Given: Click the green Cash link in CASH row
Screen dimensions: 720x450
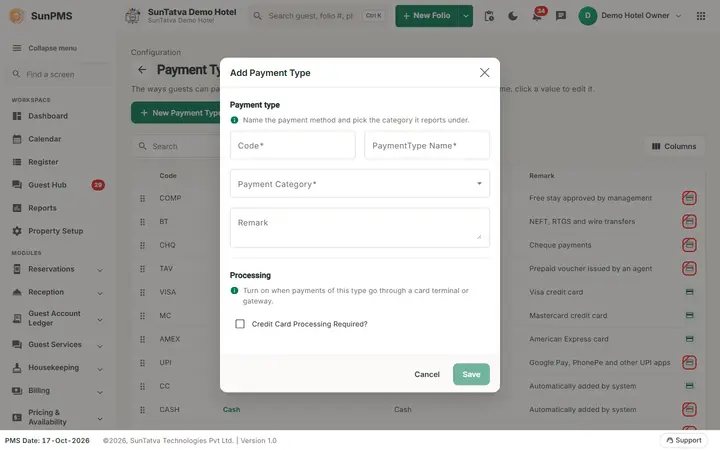Looking at the screenshot, I should point(231,410).
